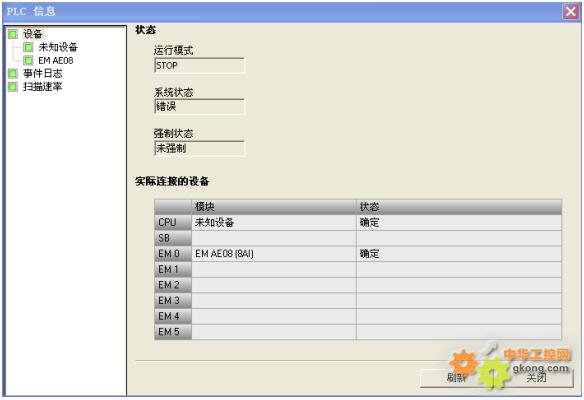The image size is (584, 400).
Task: Click the 强制状态 未强制 field
Action: click(x=199, y=148)
